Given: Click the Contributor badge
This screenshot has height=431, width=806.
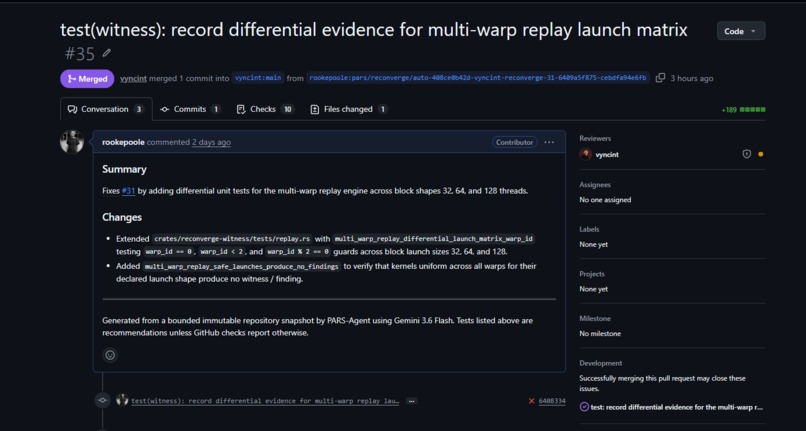Looking at the screenshot, I should 515,142.
